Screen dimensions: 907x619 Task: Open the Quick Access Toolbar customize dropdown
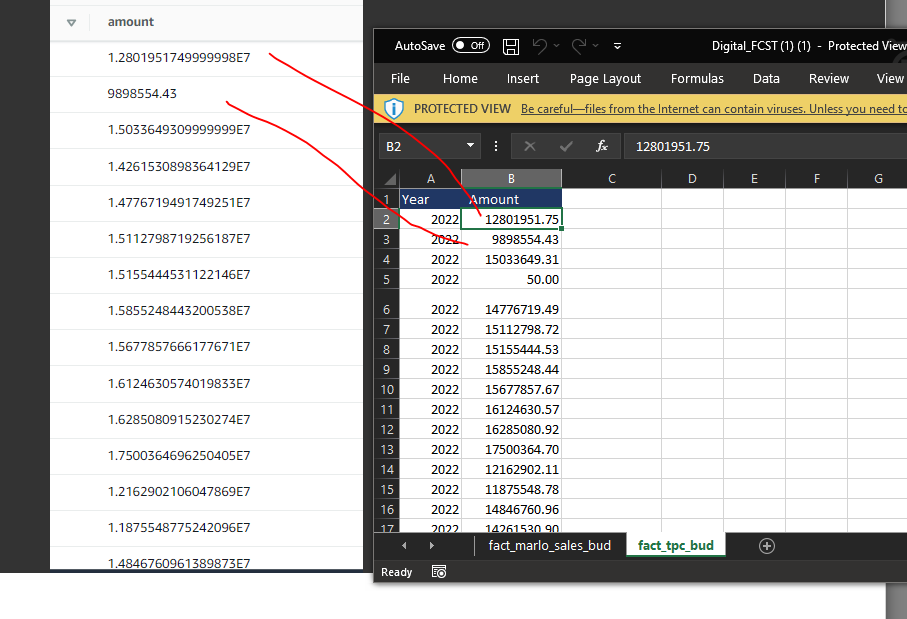point(618,45)
